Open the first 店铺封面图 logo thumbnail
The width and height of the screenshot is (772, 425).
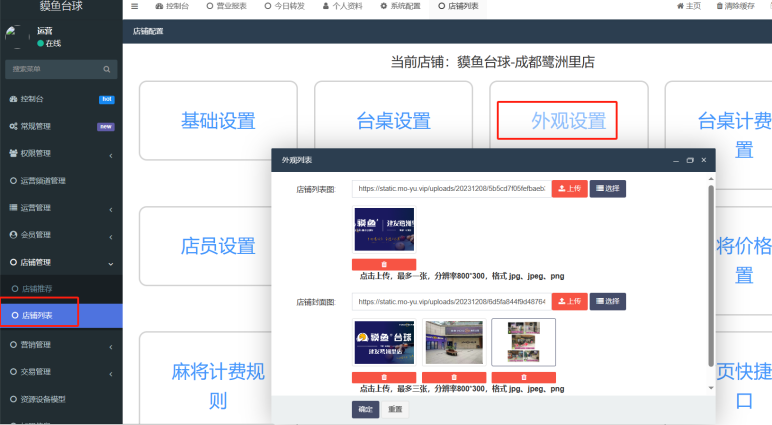pos(384,342)
